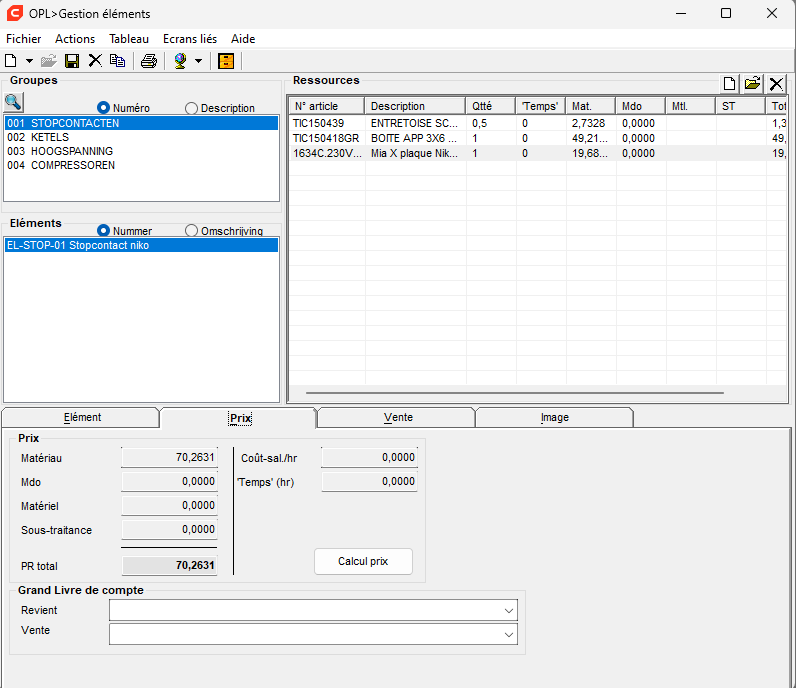Open the Ecrans liés menu

click(190, 39)
